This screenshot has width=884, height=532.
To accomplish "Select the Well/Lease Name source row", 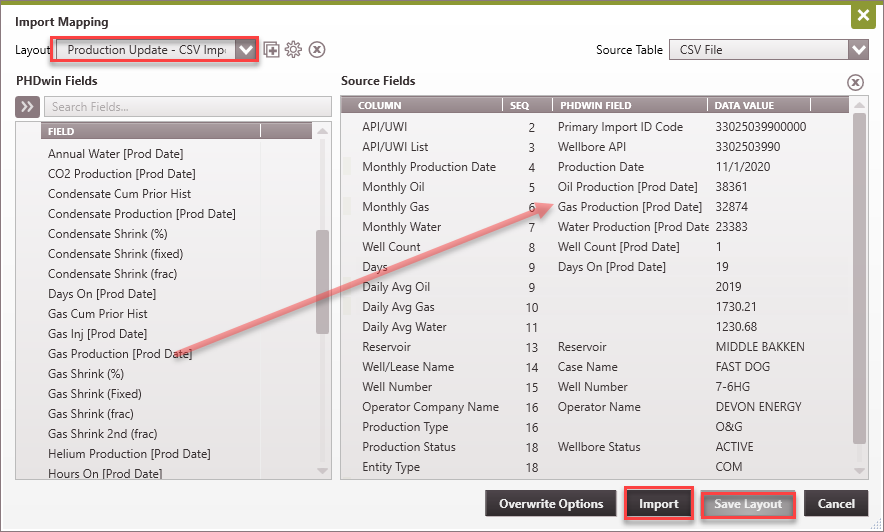I will pos(596,367).
